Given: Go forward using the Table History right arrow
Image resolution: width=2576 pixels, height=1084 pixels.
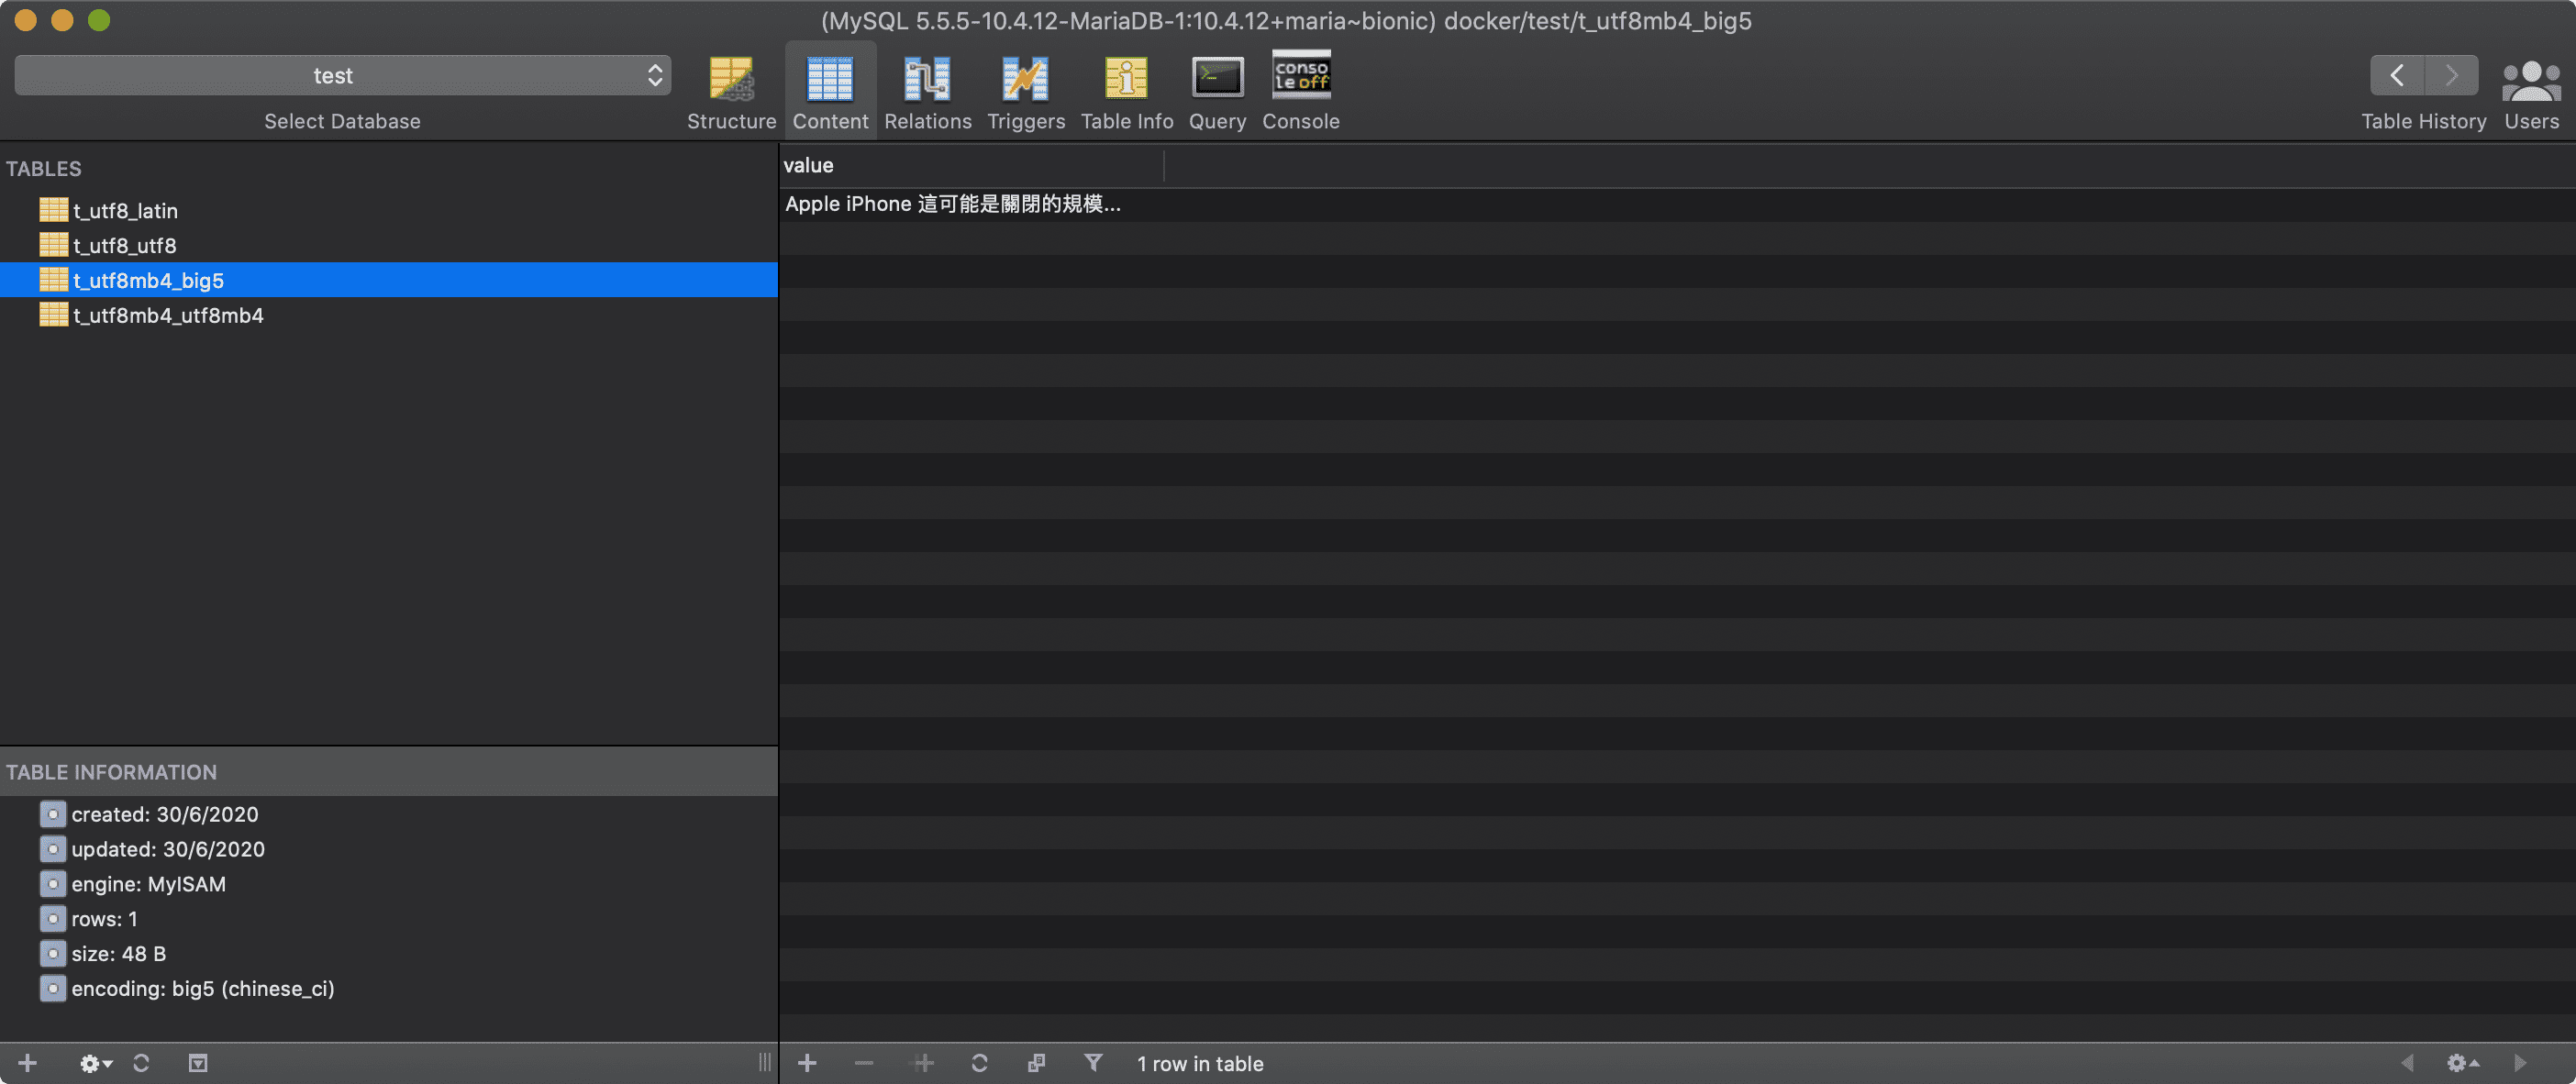Looking at the screenshot, I should (2452, 75).
